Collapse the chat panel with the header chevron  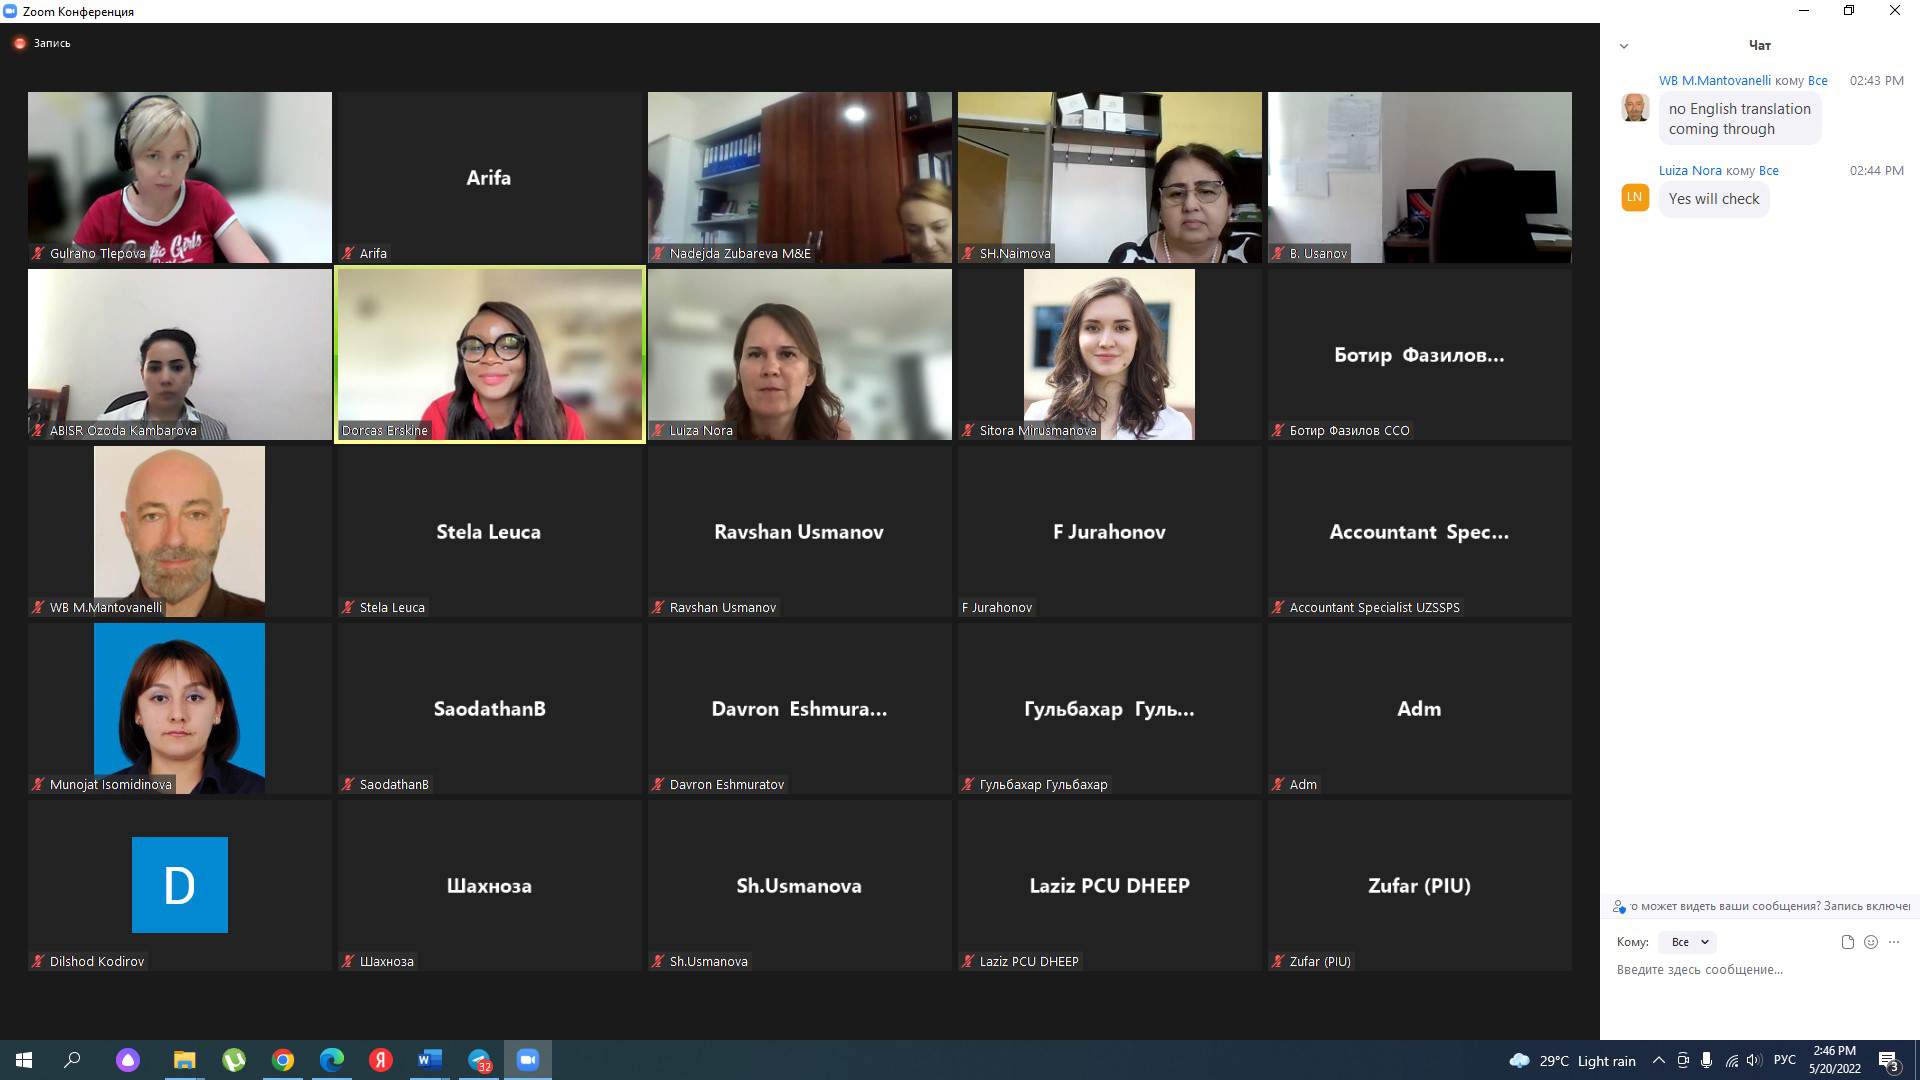[x=1624, y=46]
